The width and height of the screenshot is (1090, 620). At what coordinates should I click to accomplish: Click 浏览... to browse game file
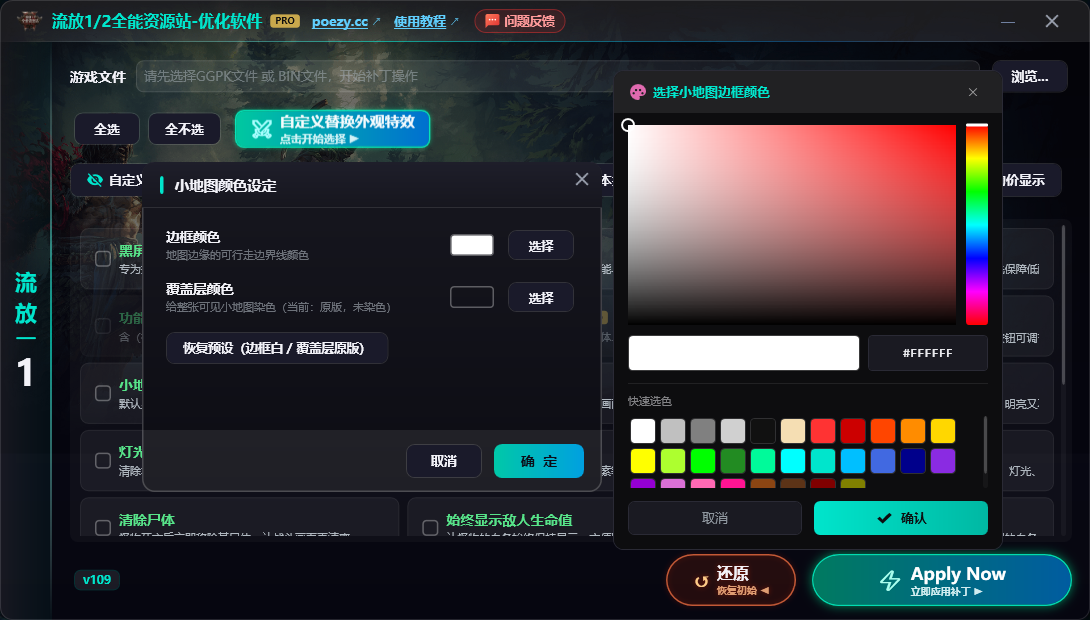[x=1030, y=76]
